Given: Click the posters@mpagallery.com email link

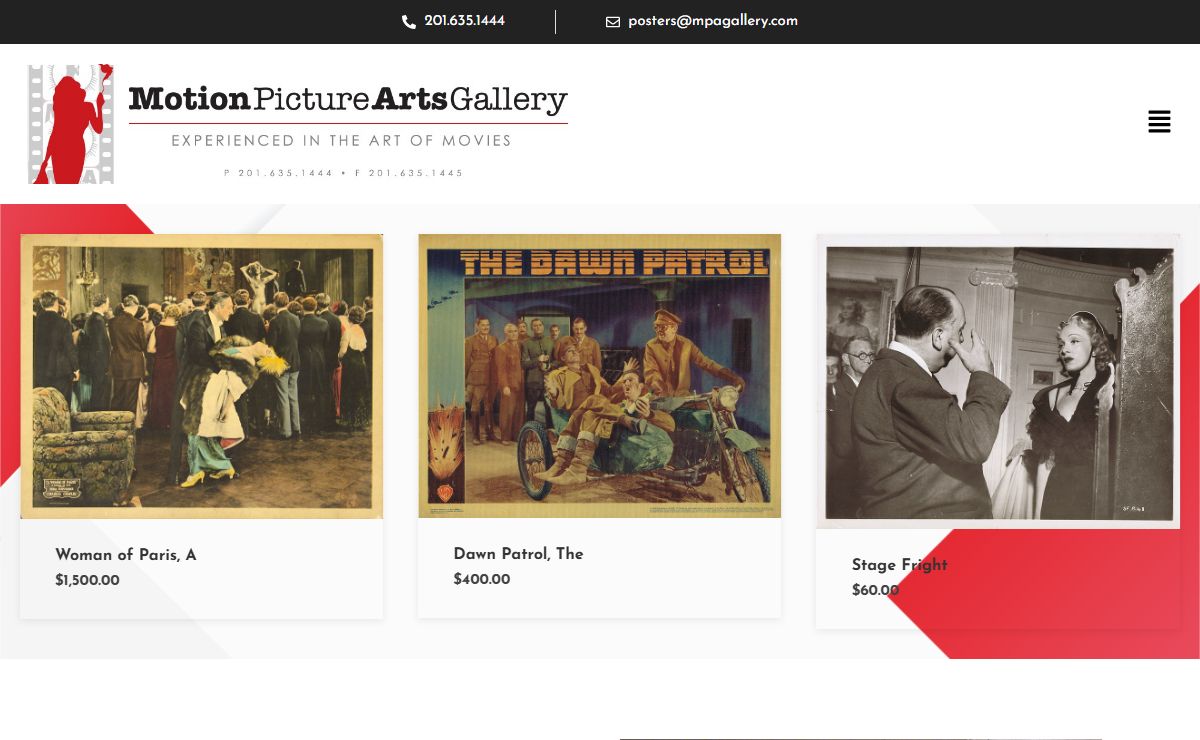Looking at the screenshot, I should [712, 21].
